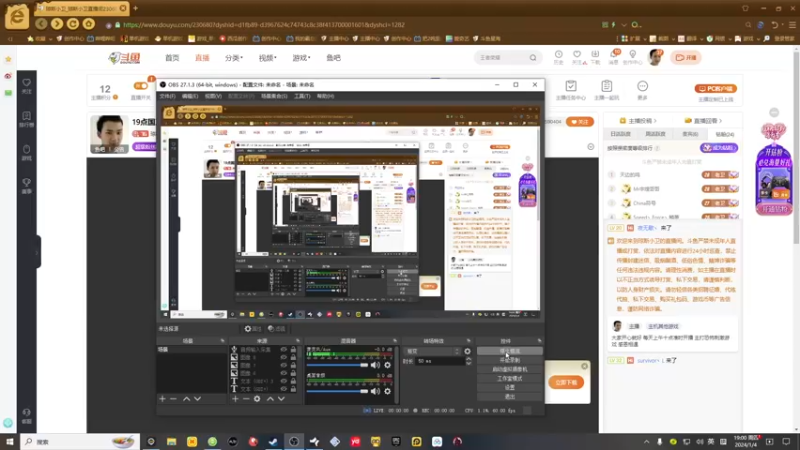Hide 文本 (GDI+) 3 source with eye icon

point(284,381)
